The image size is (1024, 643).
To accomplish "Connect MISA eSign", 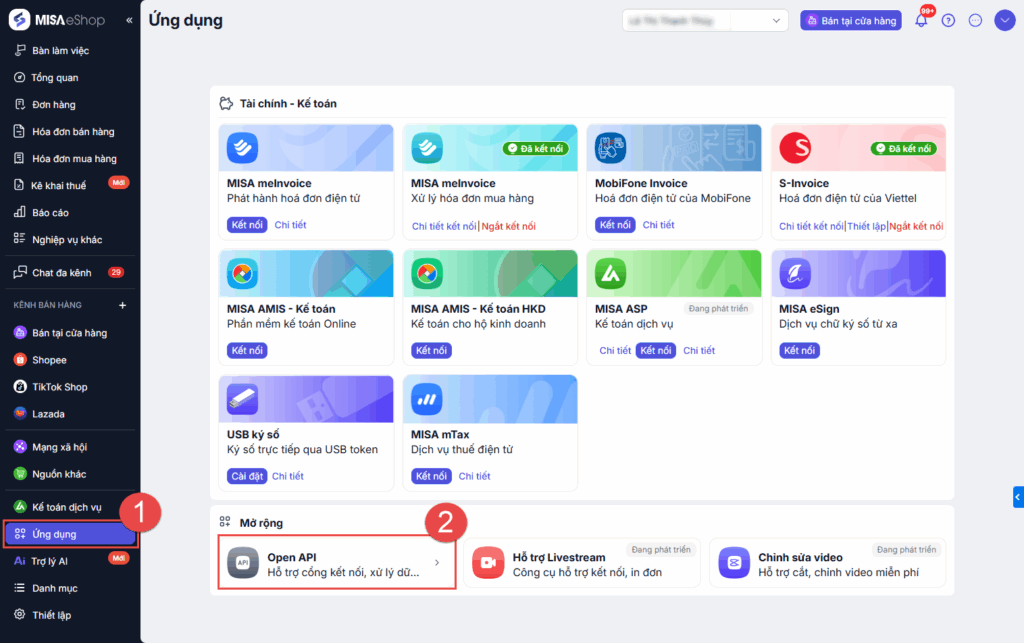I will click(x=800, y=351).
